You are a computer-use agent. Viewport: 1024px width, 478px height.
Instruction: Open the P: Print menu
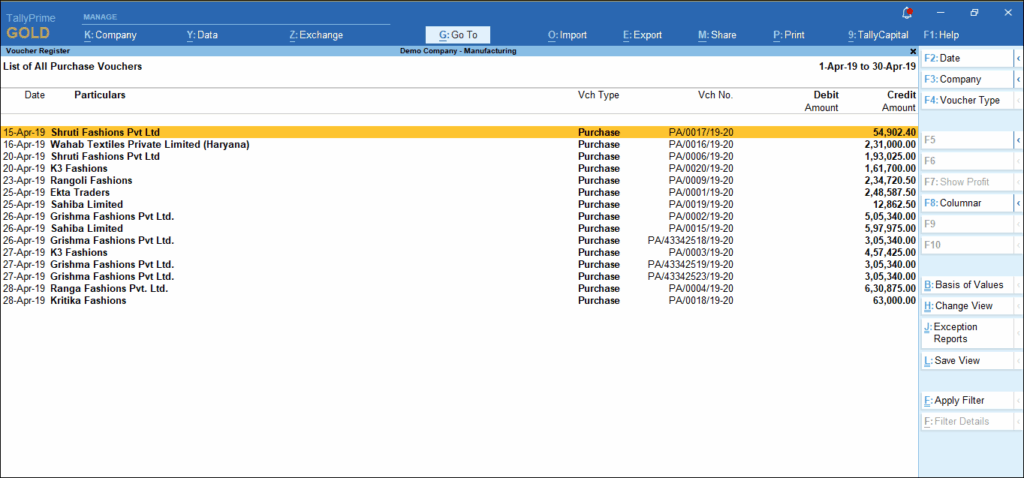[x=789, y=35]
